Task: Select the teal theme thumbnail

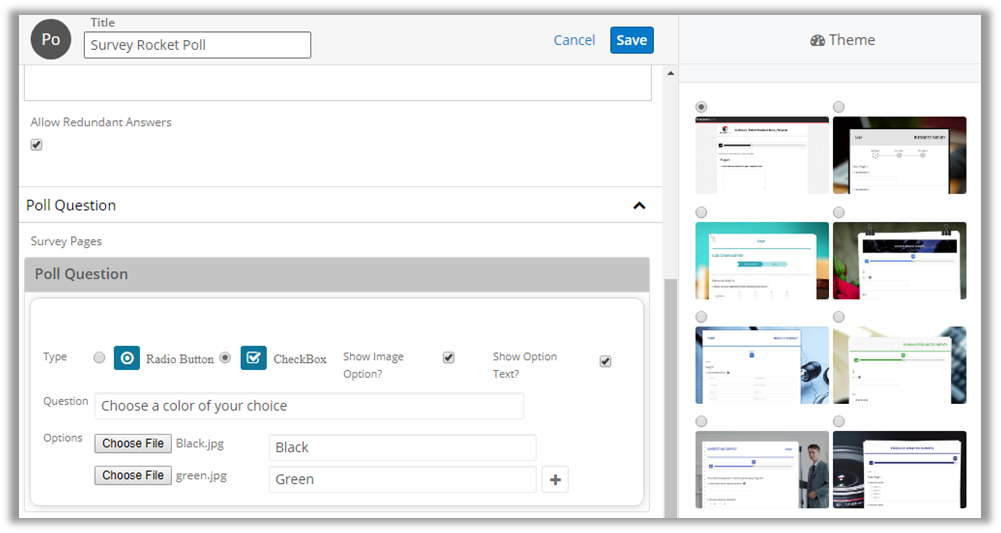Action: click(762, 260)
